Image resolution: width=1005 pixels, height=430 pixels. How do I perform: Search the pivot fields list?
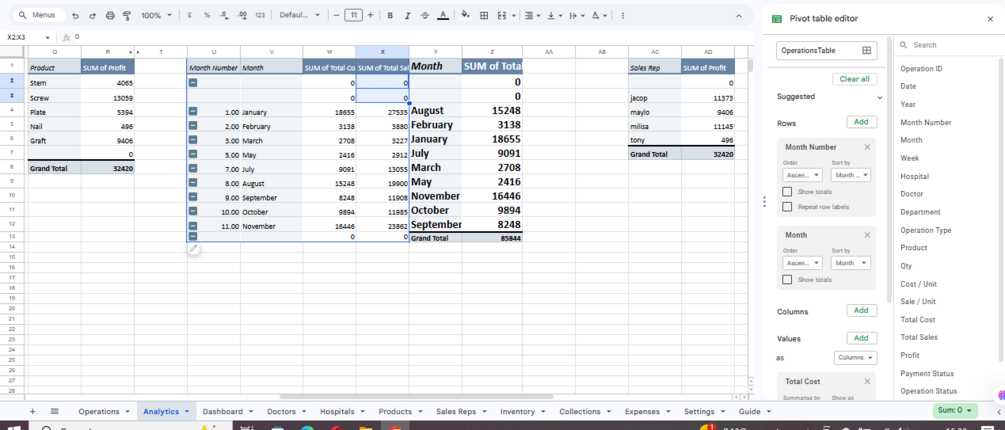coord(951,45)
